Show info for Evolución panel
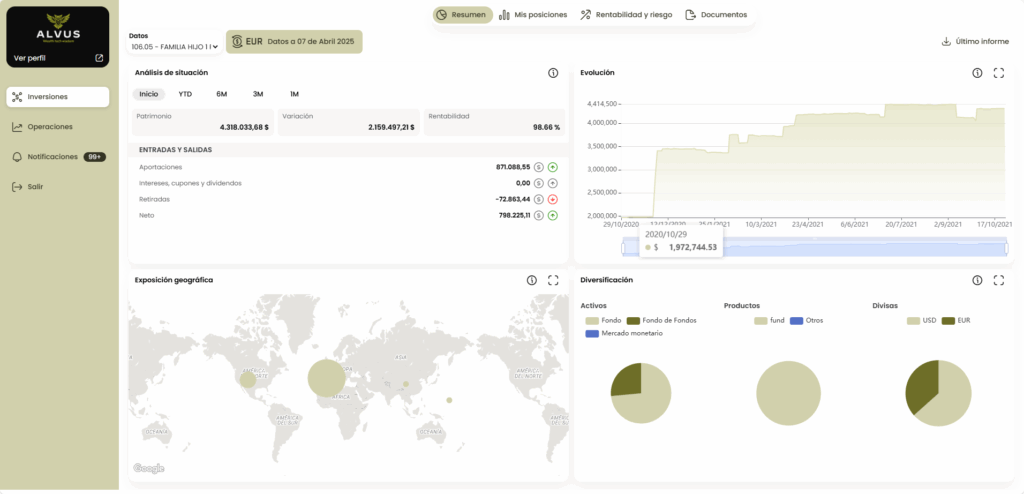This screenshot has height=494, width=1024. tap(977, 73)
